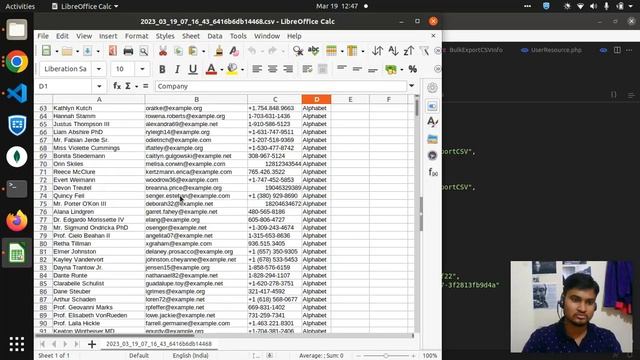Toggle Wrap Text icon
Image resolution: width=640 pixels, height=360 pixels.
tap(307, 69)
